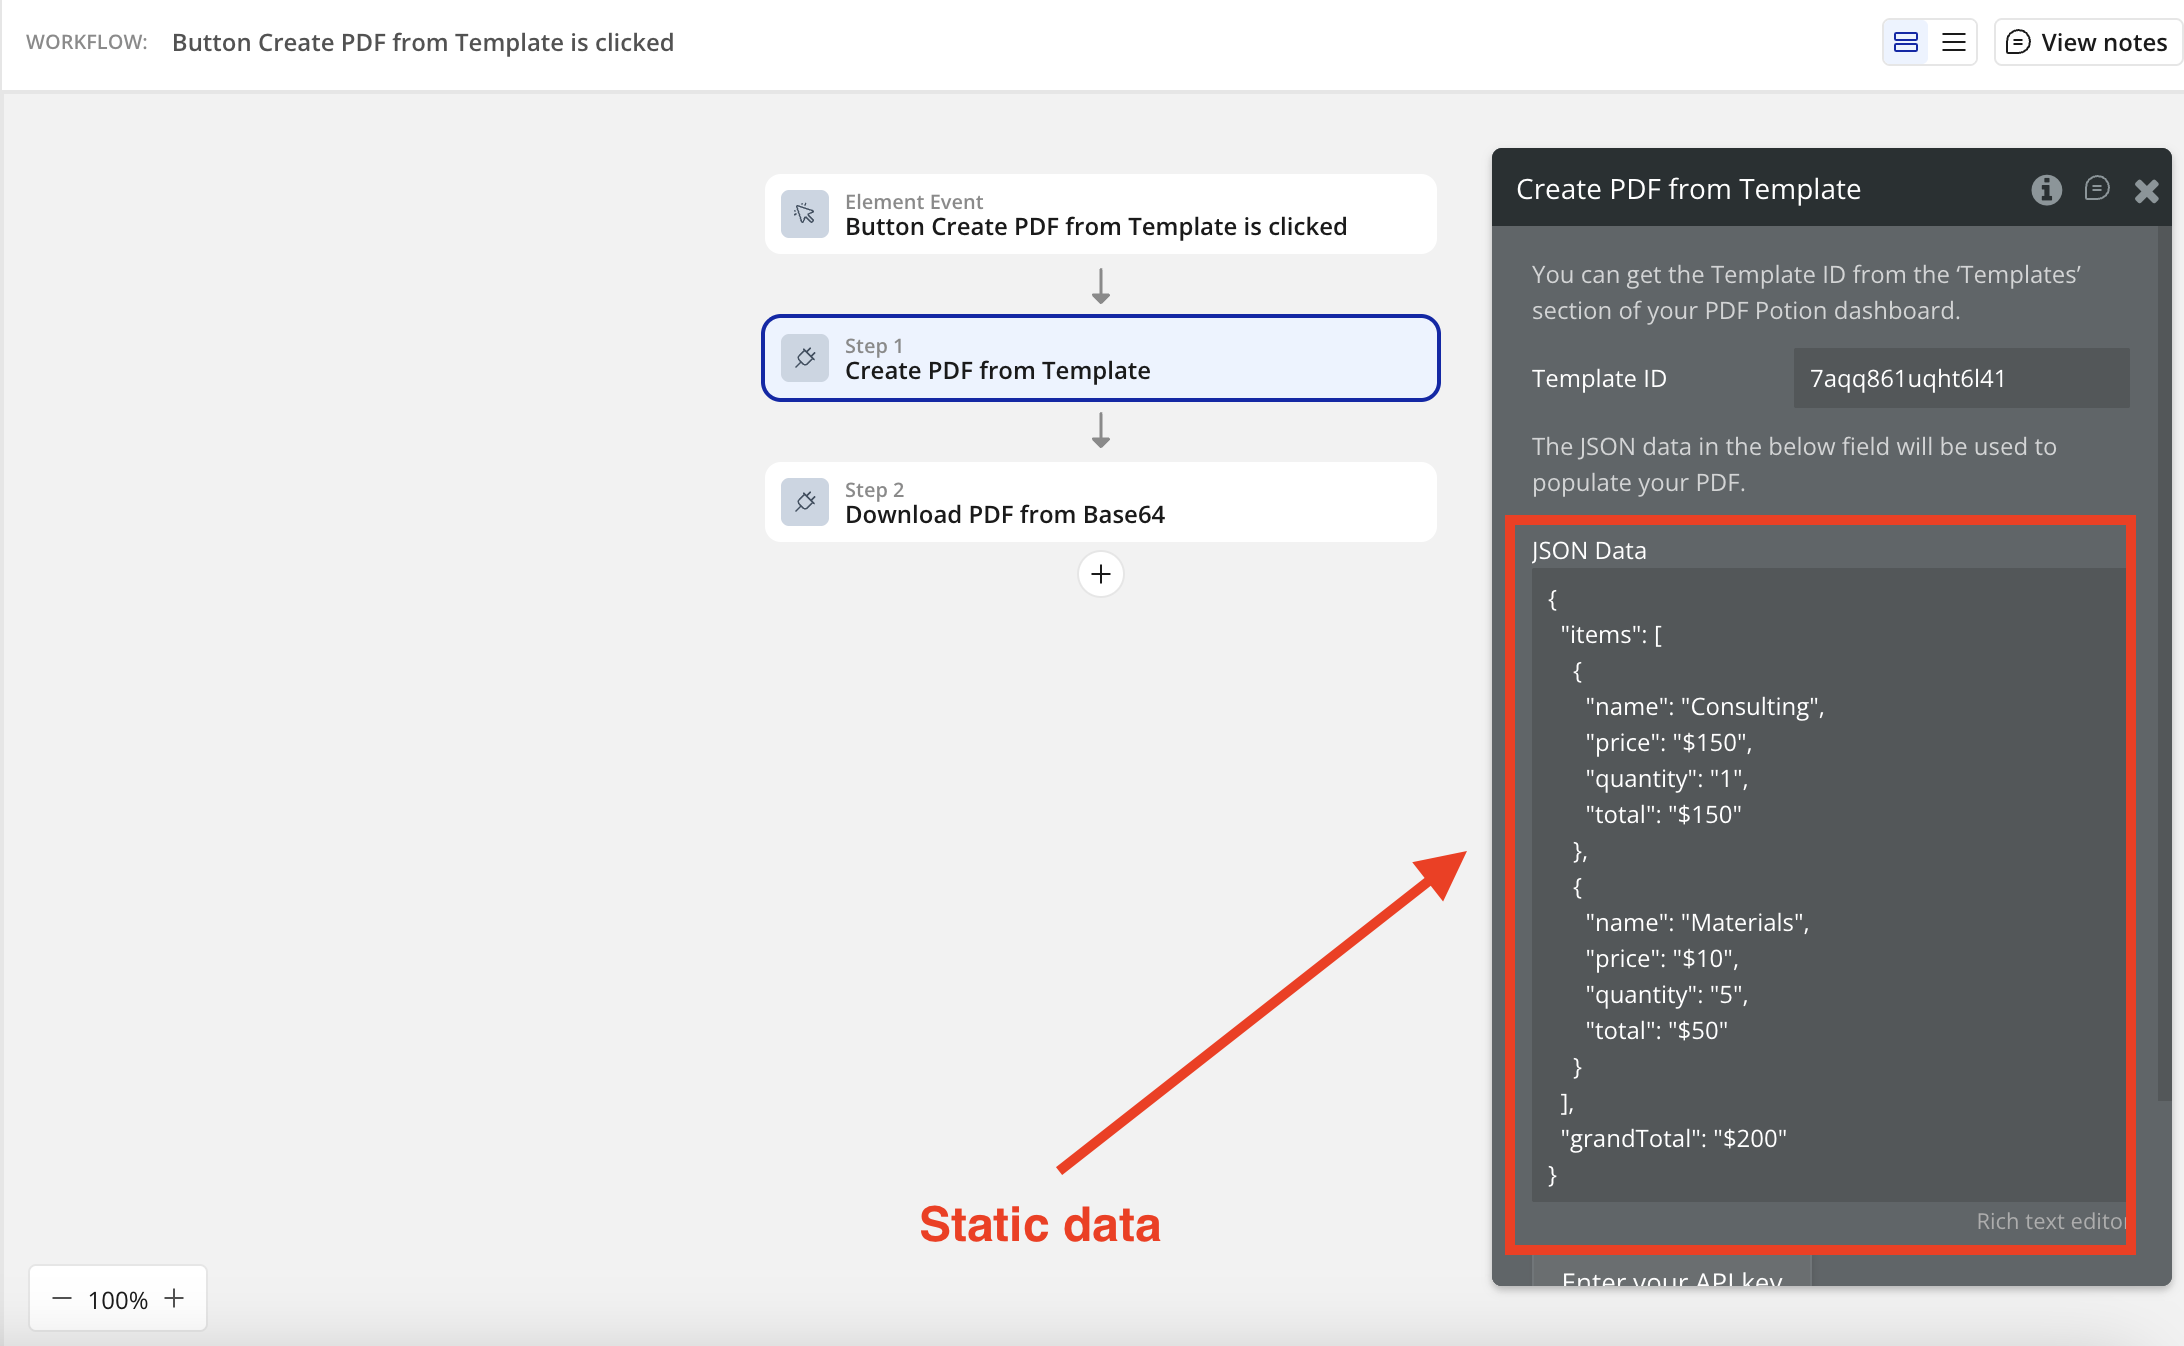Click the 100% zoom level label
2184x1346 pixels.
click(x=118, y=1299)
